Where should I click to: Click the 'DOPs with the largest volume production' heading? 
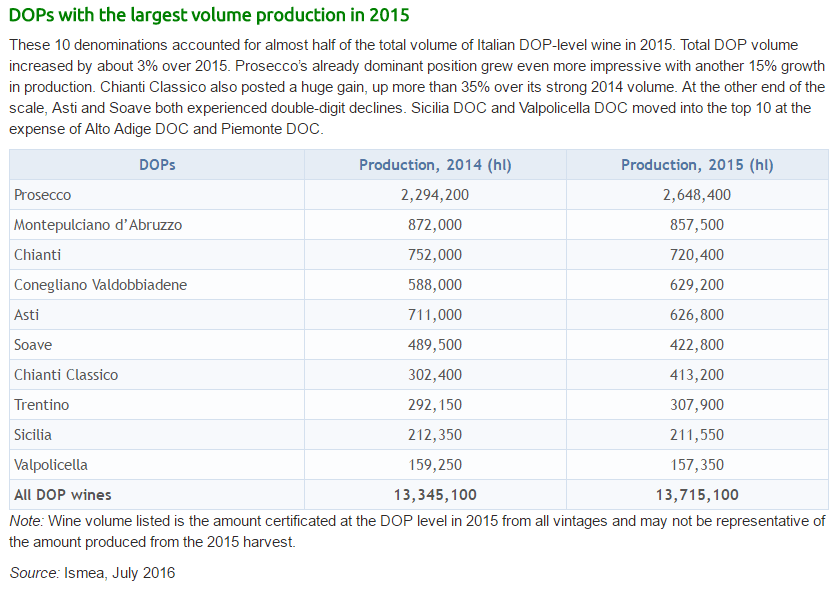point(208,17)
